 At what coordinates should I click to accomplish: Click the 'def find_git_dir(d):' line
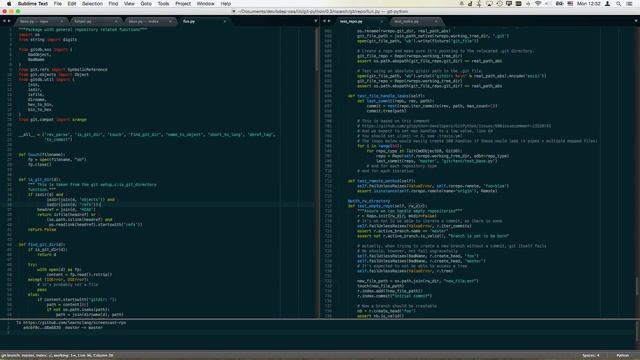42,244
